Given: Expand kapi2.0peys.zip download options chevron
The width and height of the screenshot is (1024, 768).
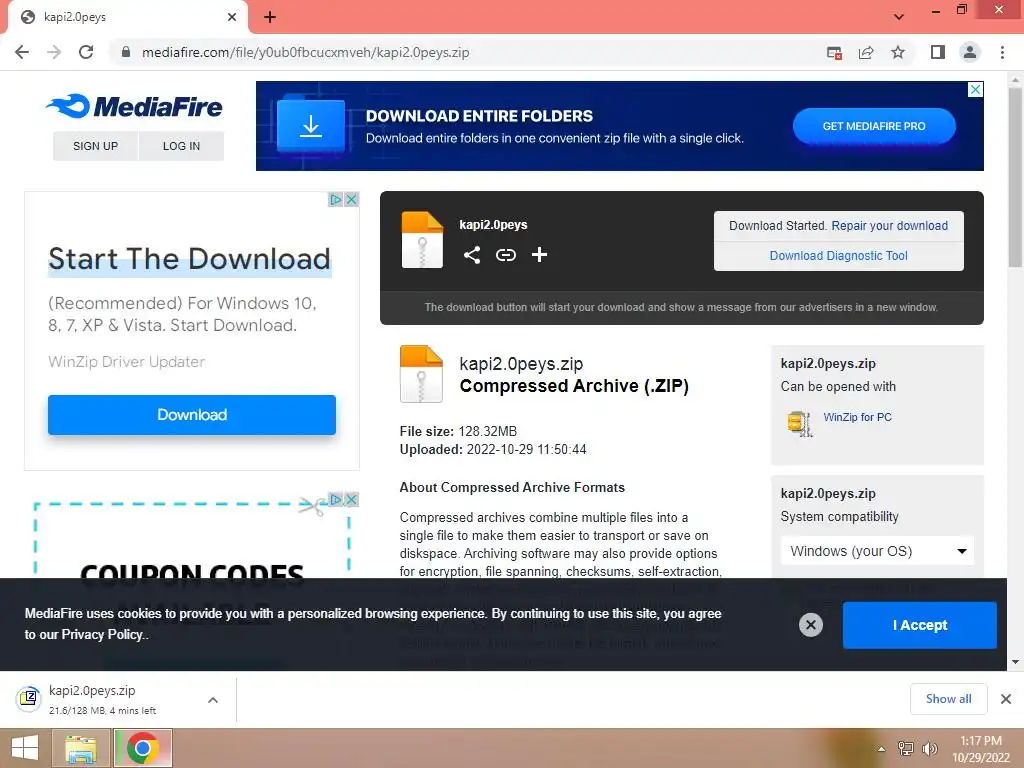Looking at the screenshot, I should (213, 700).
